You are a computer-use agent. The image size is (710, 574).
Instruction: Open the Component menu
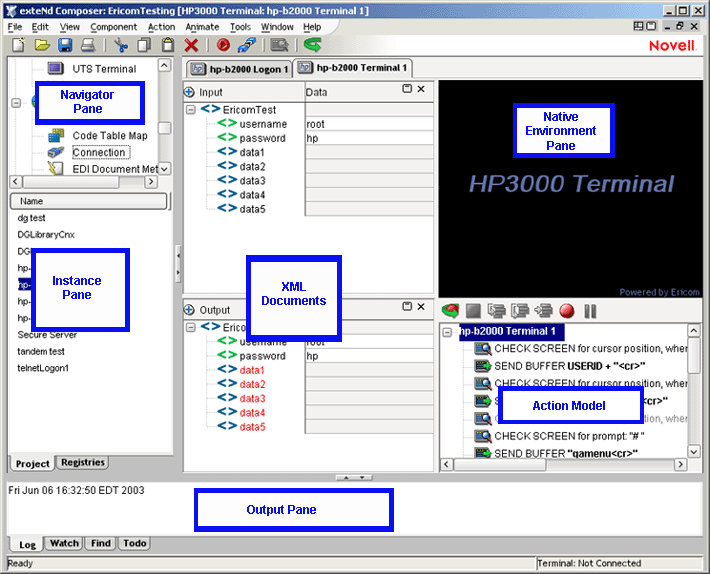click(113, 27)
